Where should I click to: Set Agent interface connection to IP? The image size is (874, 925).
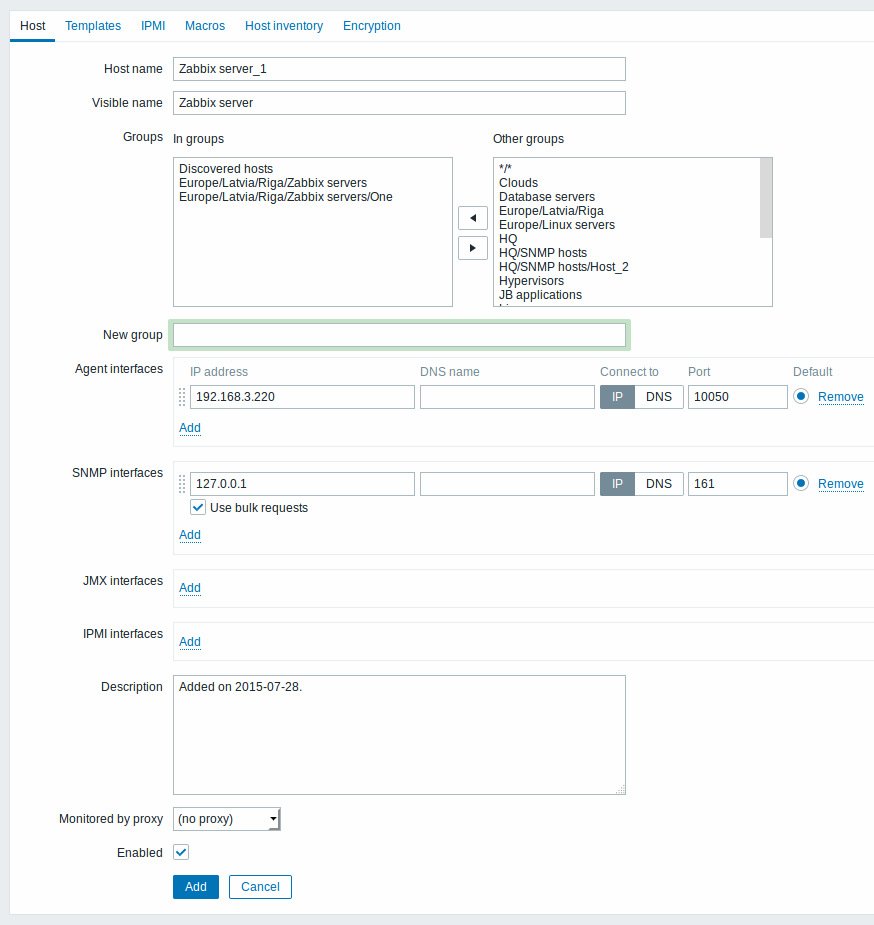pos(617,397)
